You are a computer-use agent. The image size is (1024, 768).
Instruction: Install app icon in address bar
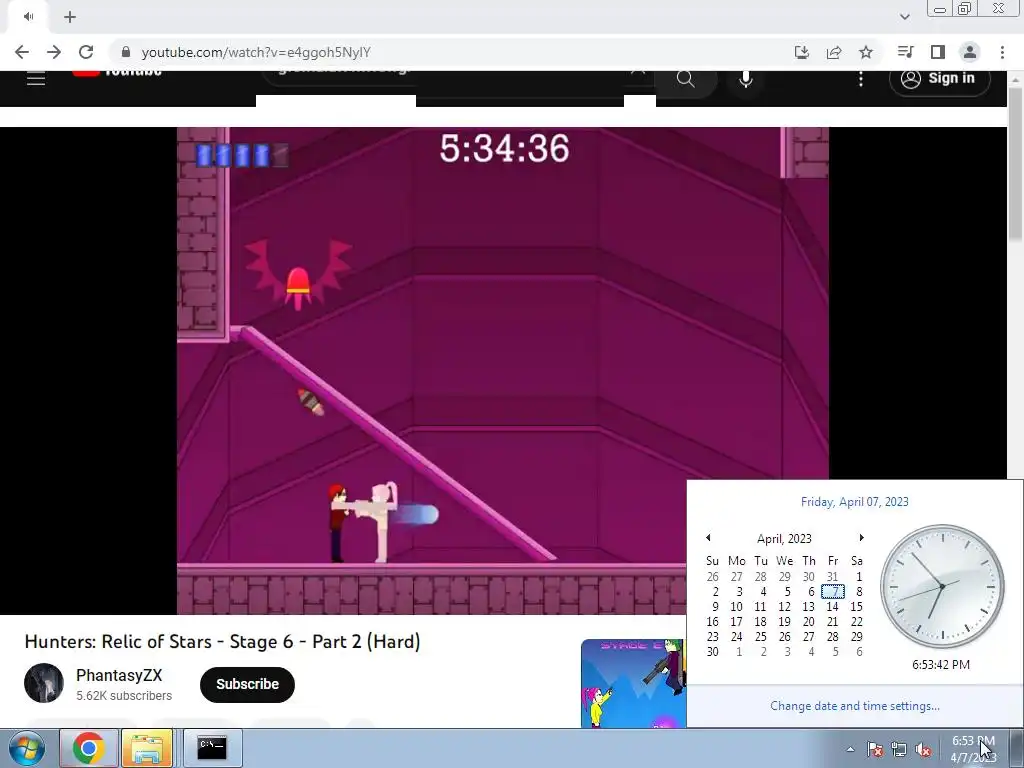(x=802, y=52)
